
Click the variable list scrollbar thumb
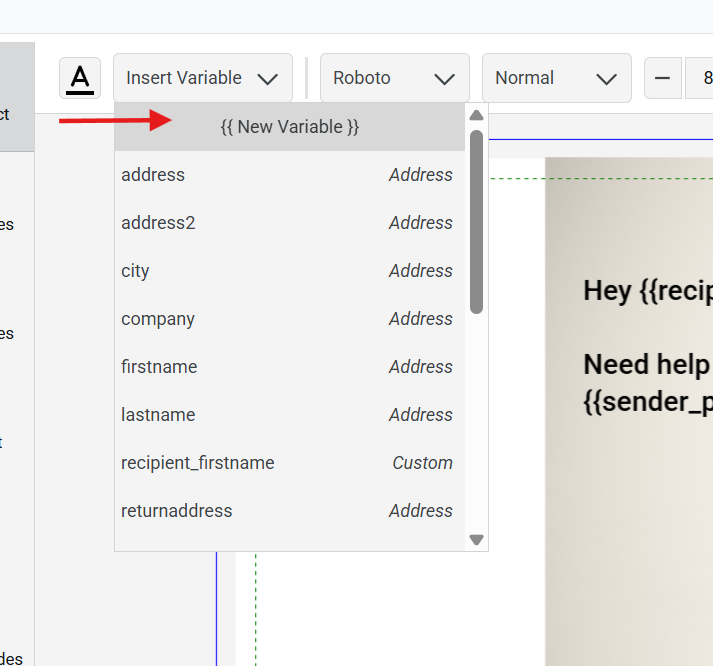[x=477, y=220]
